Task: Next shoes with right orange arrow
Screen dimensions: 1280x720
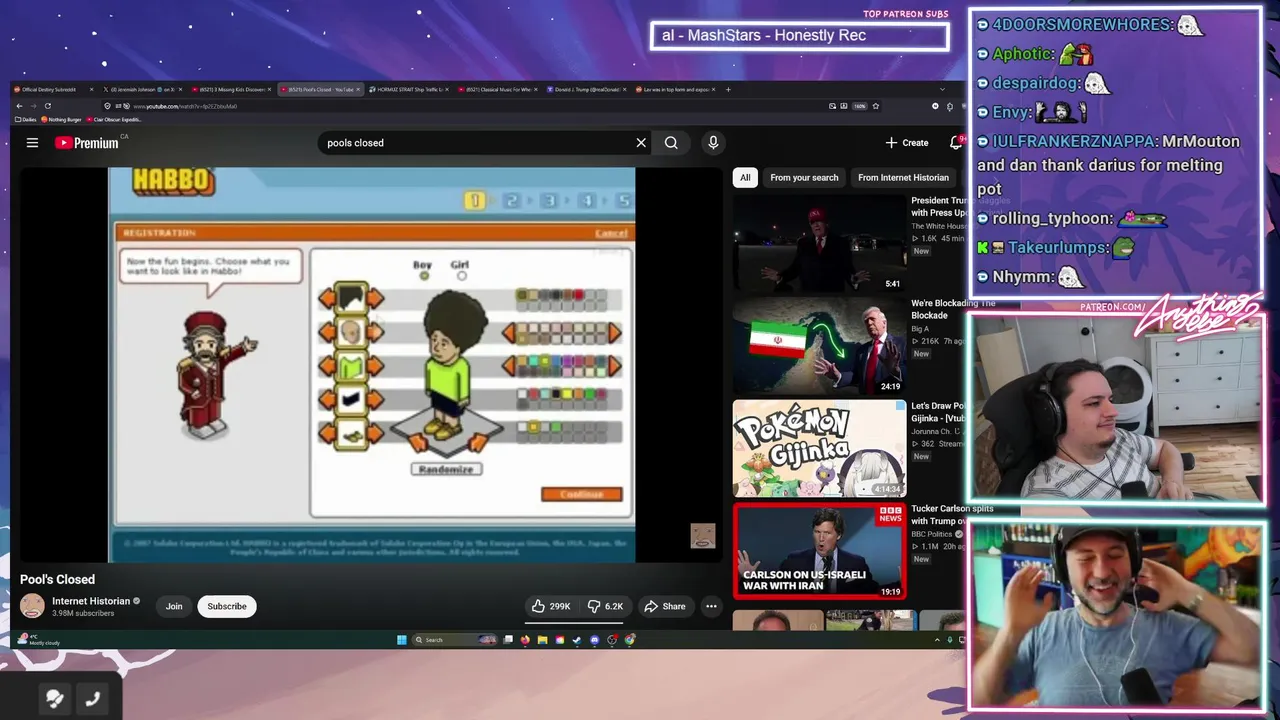Action: click(x=375, y=433)
